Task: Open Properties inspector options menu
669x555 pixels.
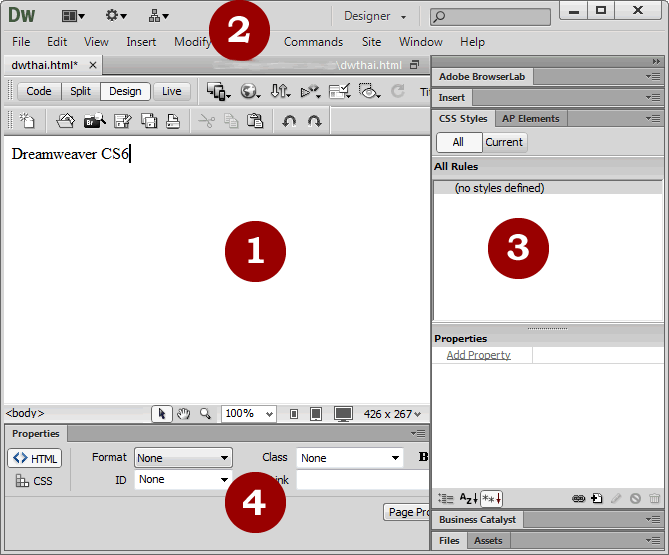Action: click(418, 434)
